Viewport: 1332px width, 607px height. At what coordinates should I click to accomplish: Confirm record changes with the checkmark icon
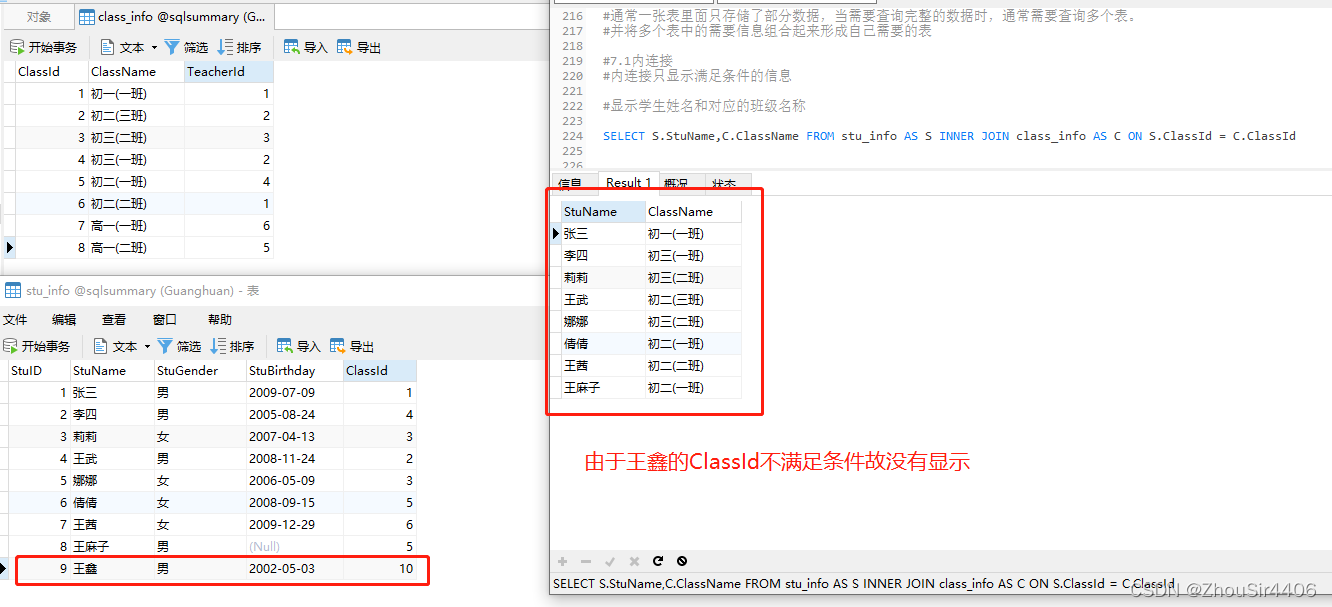click(610, 561)
